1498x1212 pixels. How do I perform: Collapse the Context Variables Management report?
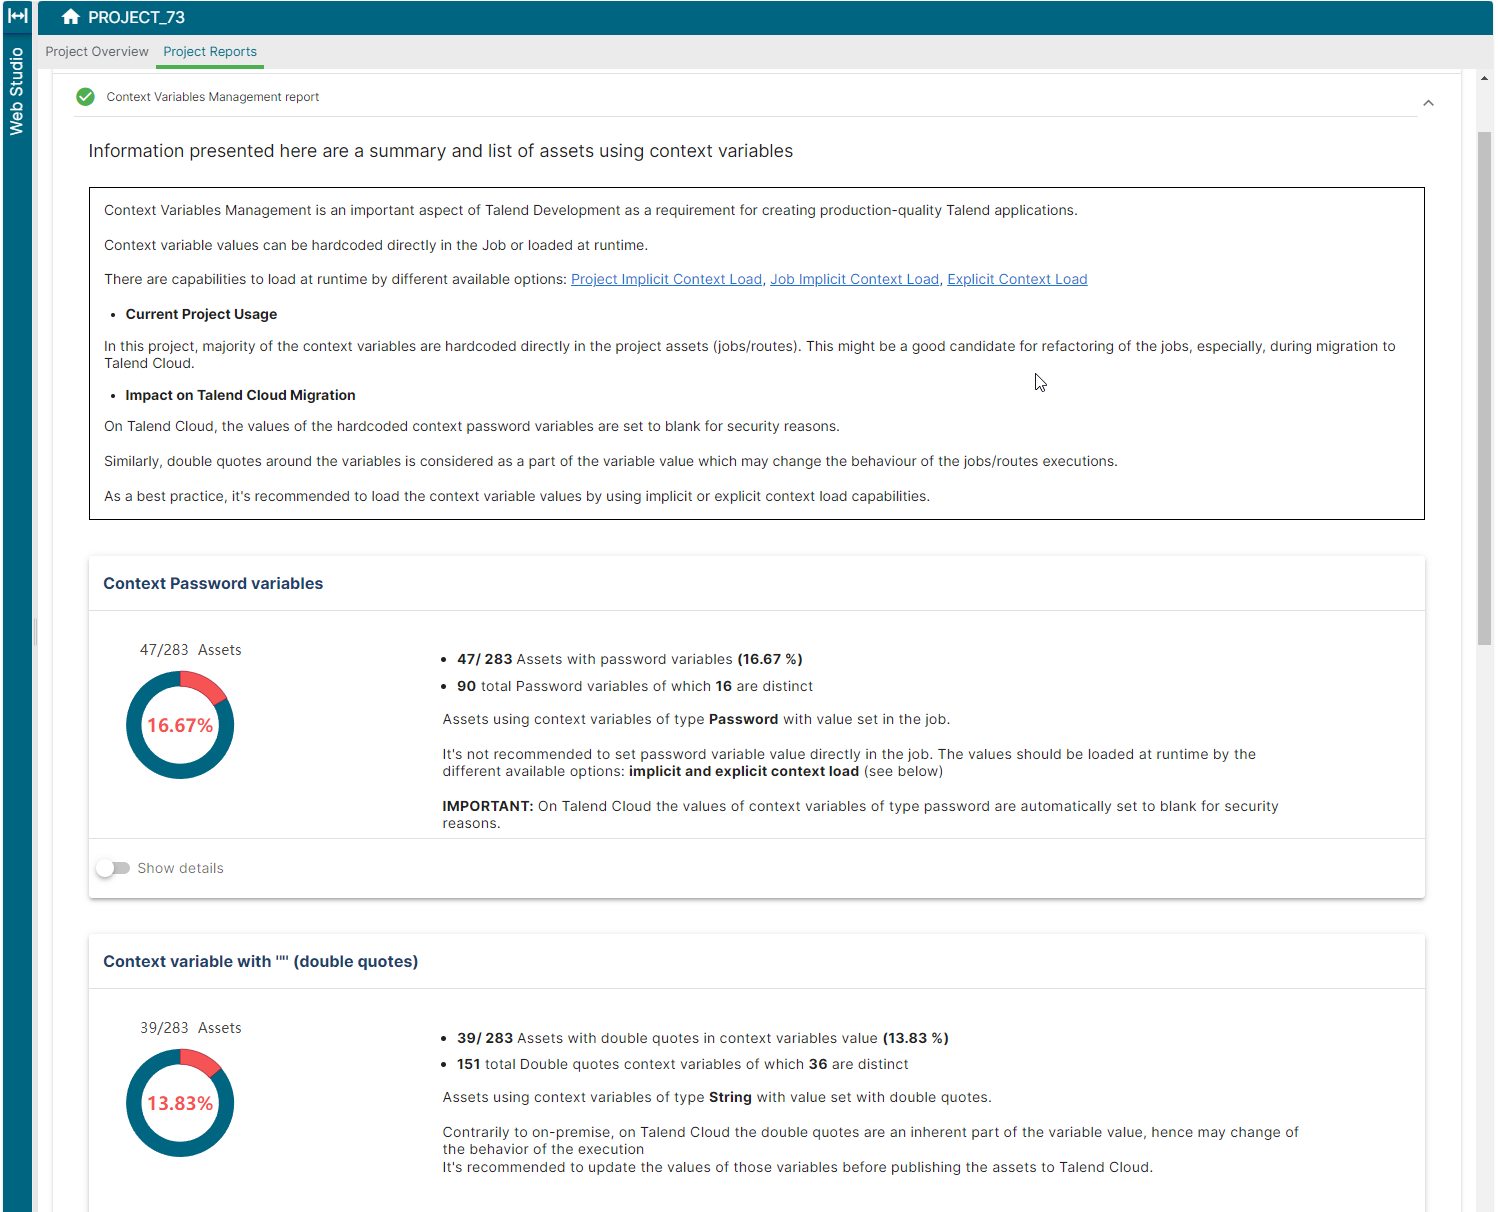(x=1428, y=102)
